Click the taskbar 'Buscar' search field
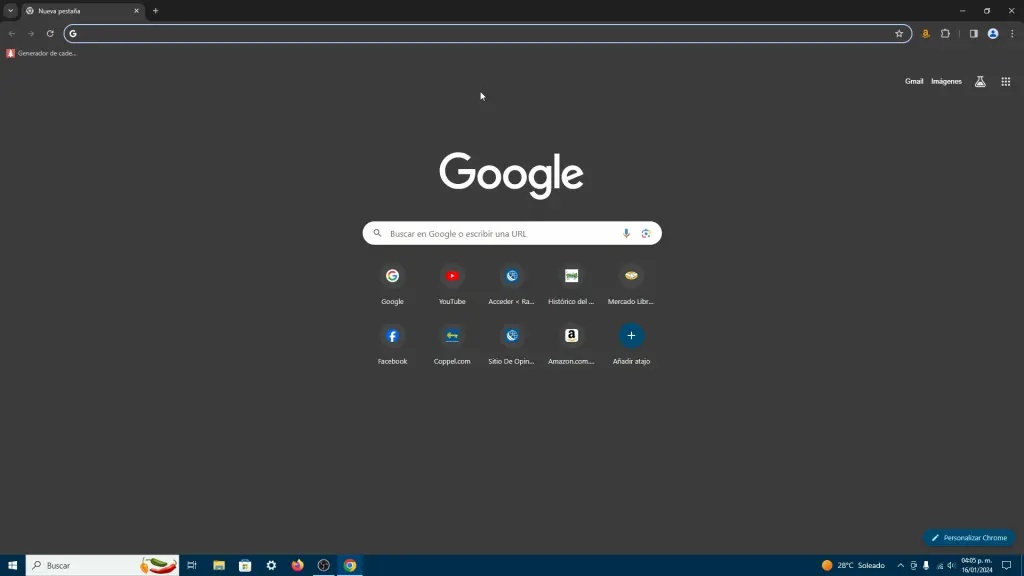This screenshot has height=576, width=1024. point(102,565)
